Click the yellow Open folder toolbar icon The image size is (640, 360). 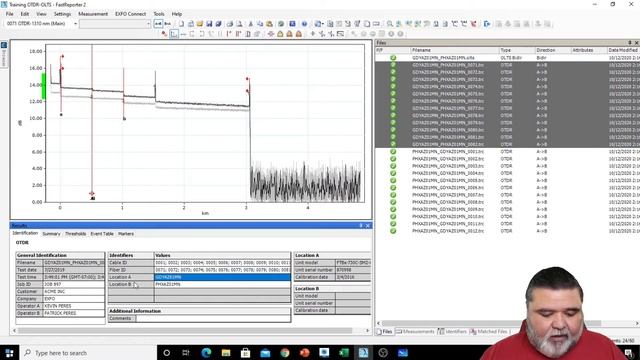pyautogui.click(x=200, y=24)
